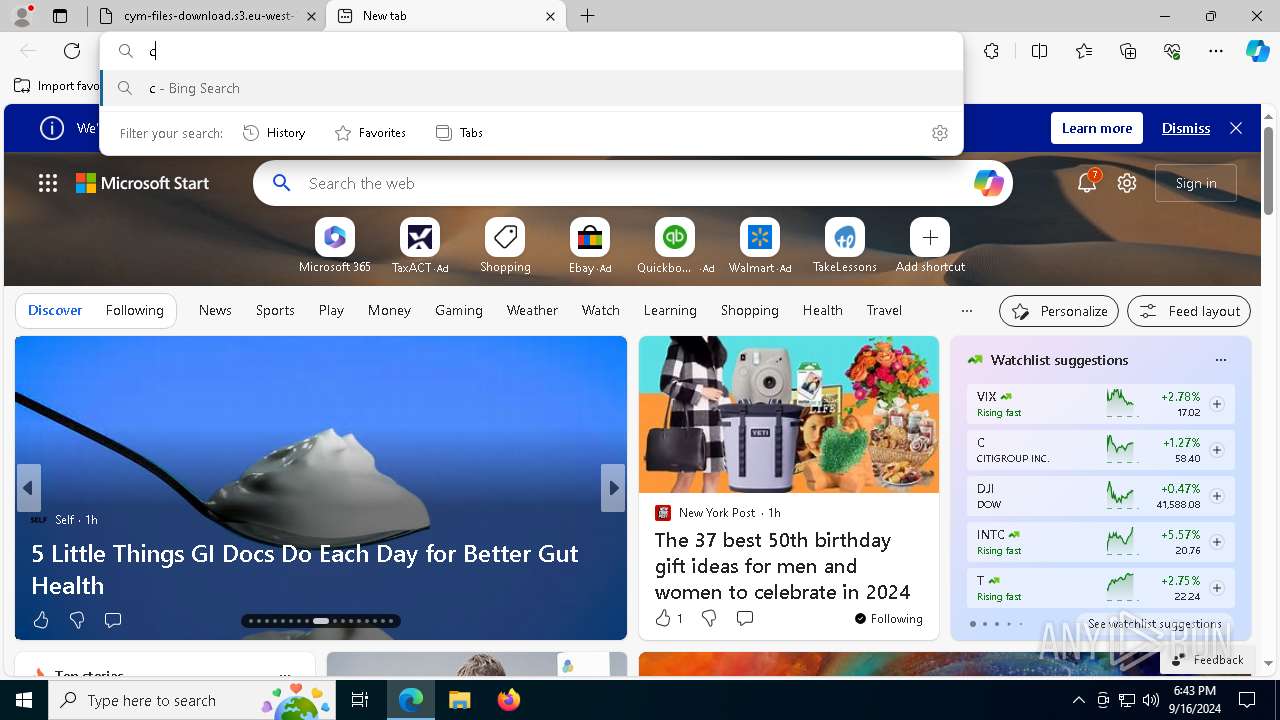This screenshot has height=720, width=1280.
Task: Click the Dismiss link on banner
Action: pos(1186,128)
